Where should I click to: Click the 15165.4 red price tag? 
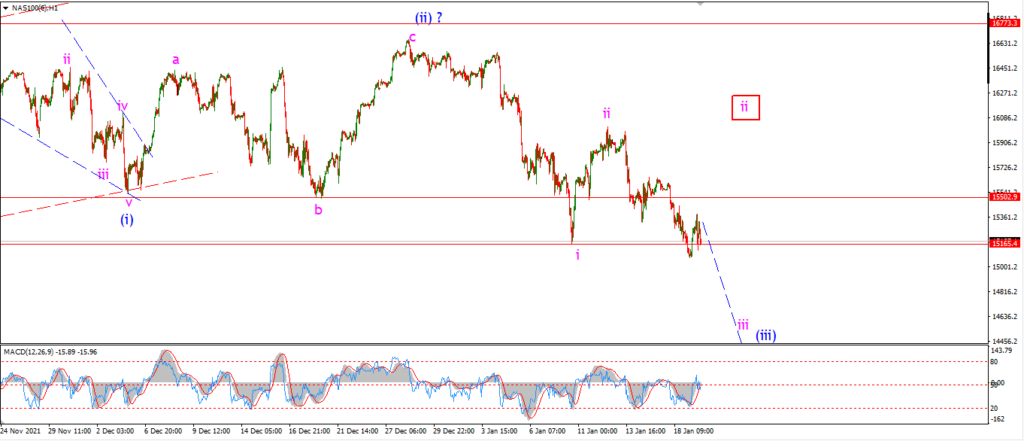click(1005, 243)
